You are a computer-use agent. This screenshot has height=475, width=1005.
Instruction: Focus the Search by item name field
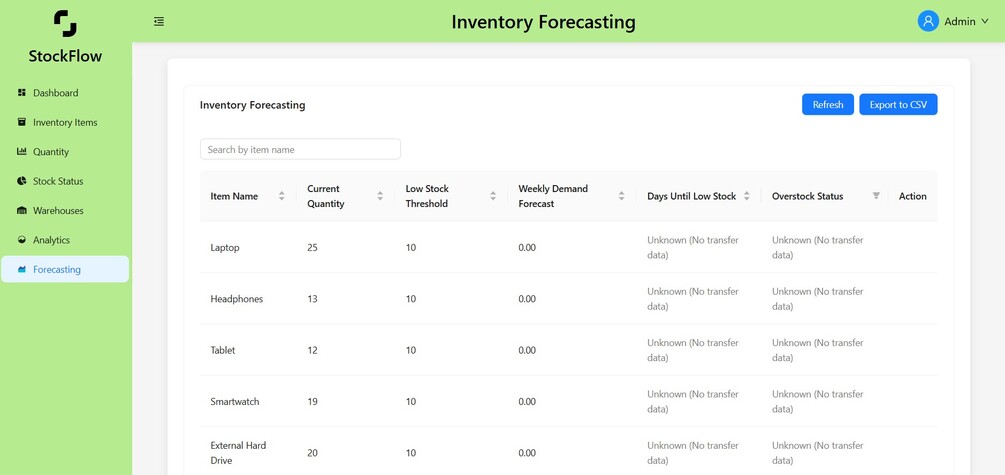(300, 149)
